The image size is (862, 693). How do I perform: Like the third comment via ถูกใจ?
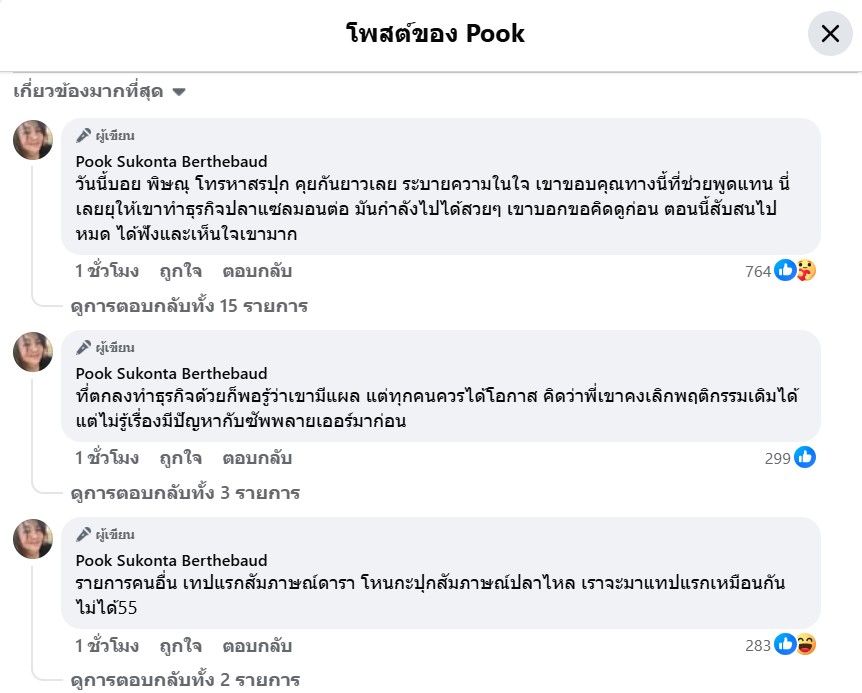180,646
